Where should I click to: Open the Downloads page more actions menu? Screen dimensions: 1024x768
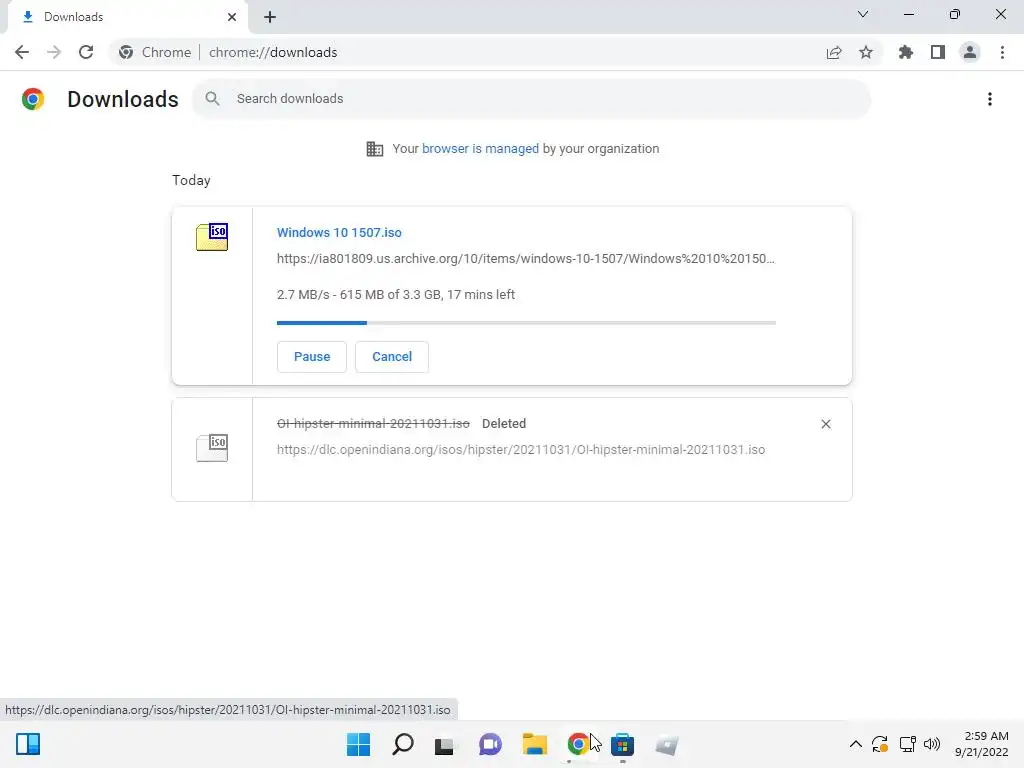coord(990,99)
